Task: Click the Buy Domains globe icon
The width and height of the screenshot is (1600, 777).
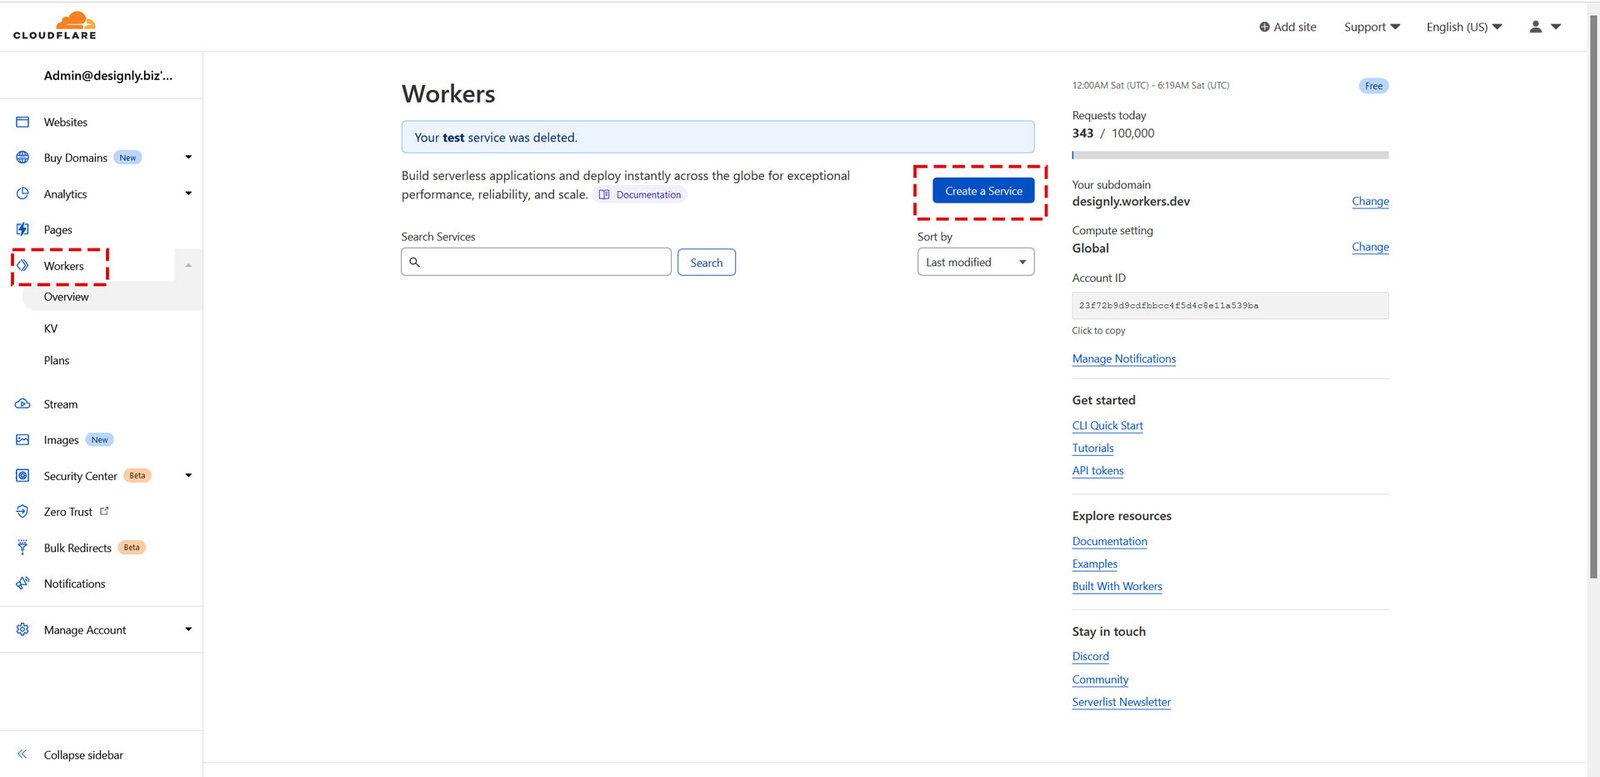Action: (x=23, y=158)
